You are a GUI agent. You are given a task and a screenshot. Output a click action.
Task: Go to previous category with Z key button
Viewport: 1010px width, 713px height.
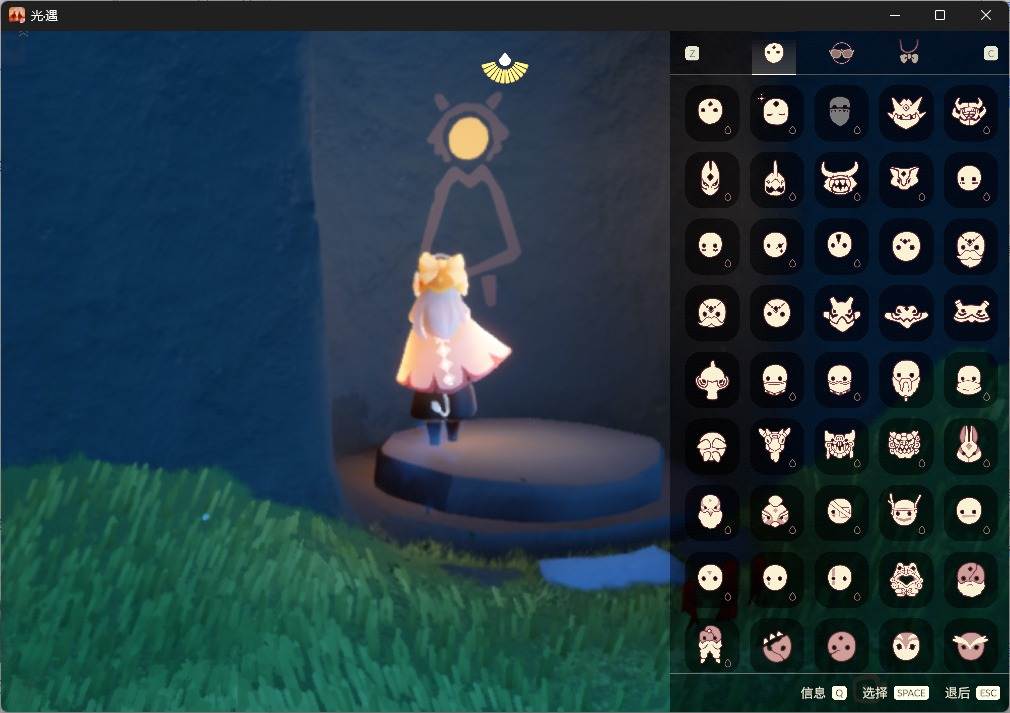692,53
